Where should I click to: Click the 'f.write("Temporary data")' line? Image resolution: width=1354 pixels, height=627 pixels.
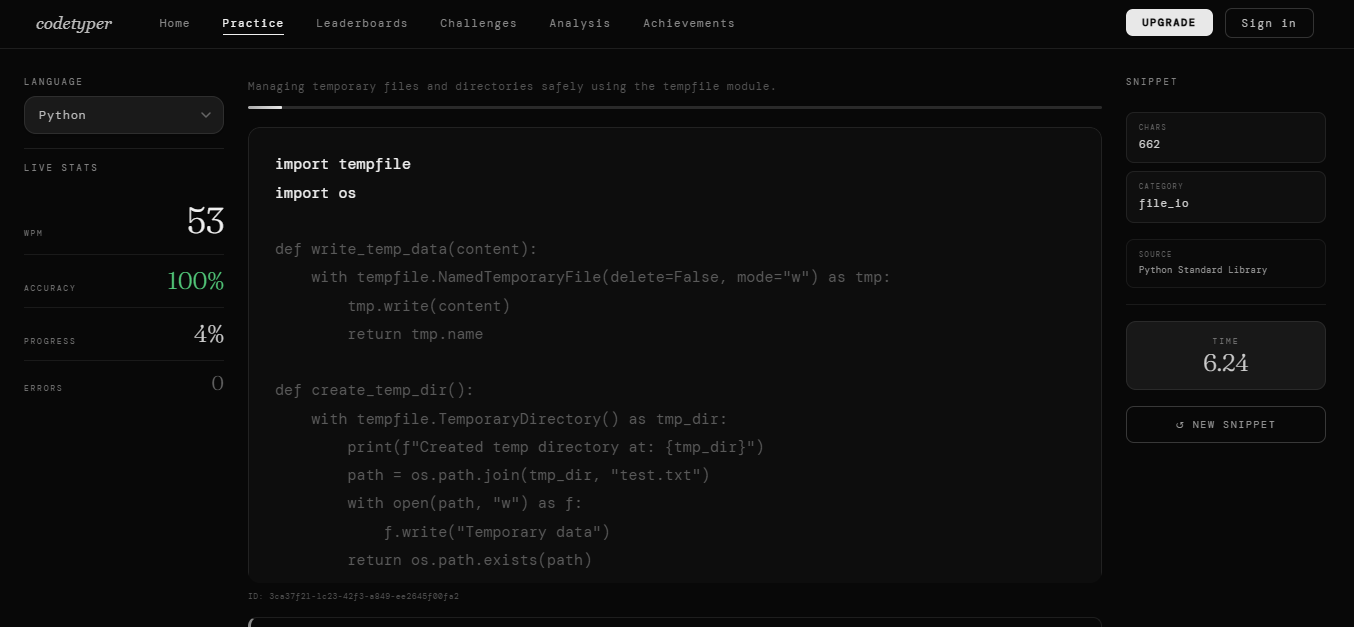pyautogui.click(x=497, y=532)
